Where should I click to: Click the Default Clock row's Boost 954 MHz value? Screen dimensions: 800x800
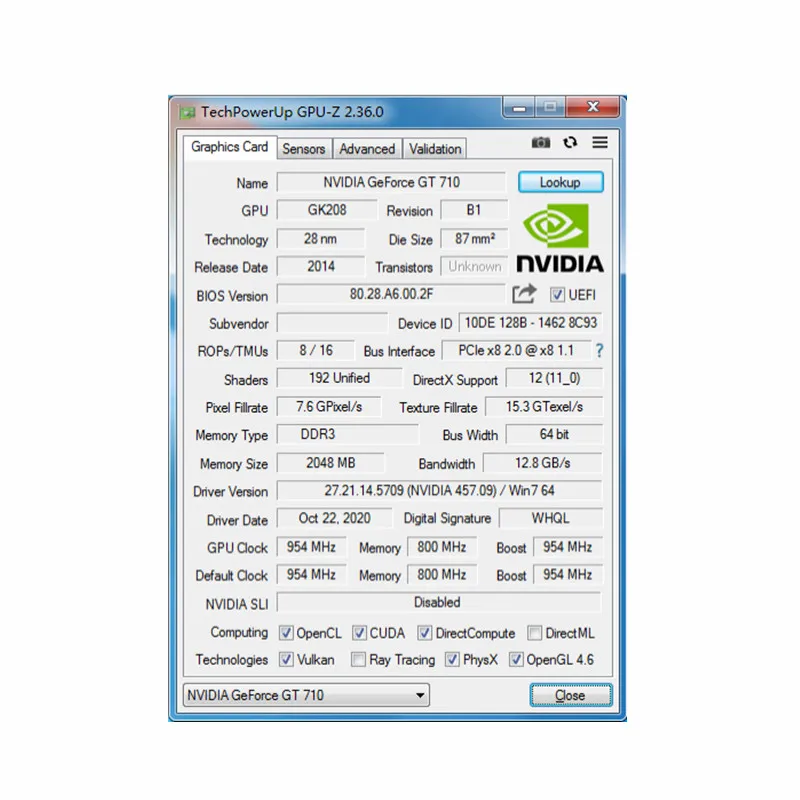[568, 574]
